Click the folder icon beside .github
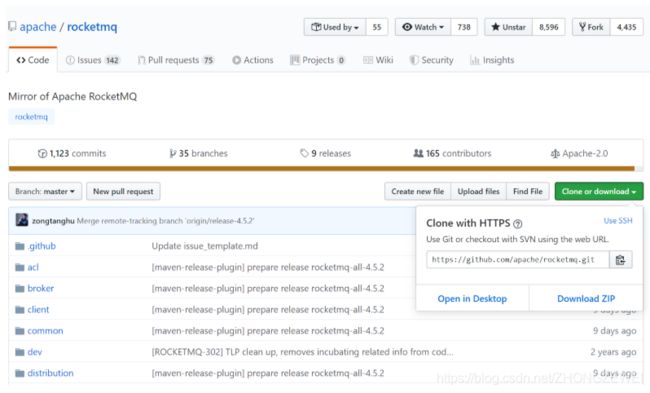 pyautogui.click(x=20, y=246)
